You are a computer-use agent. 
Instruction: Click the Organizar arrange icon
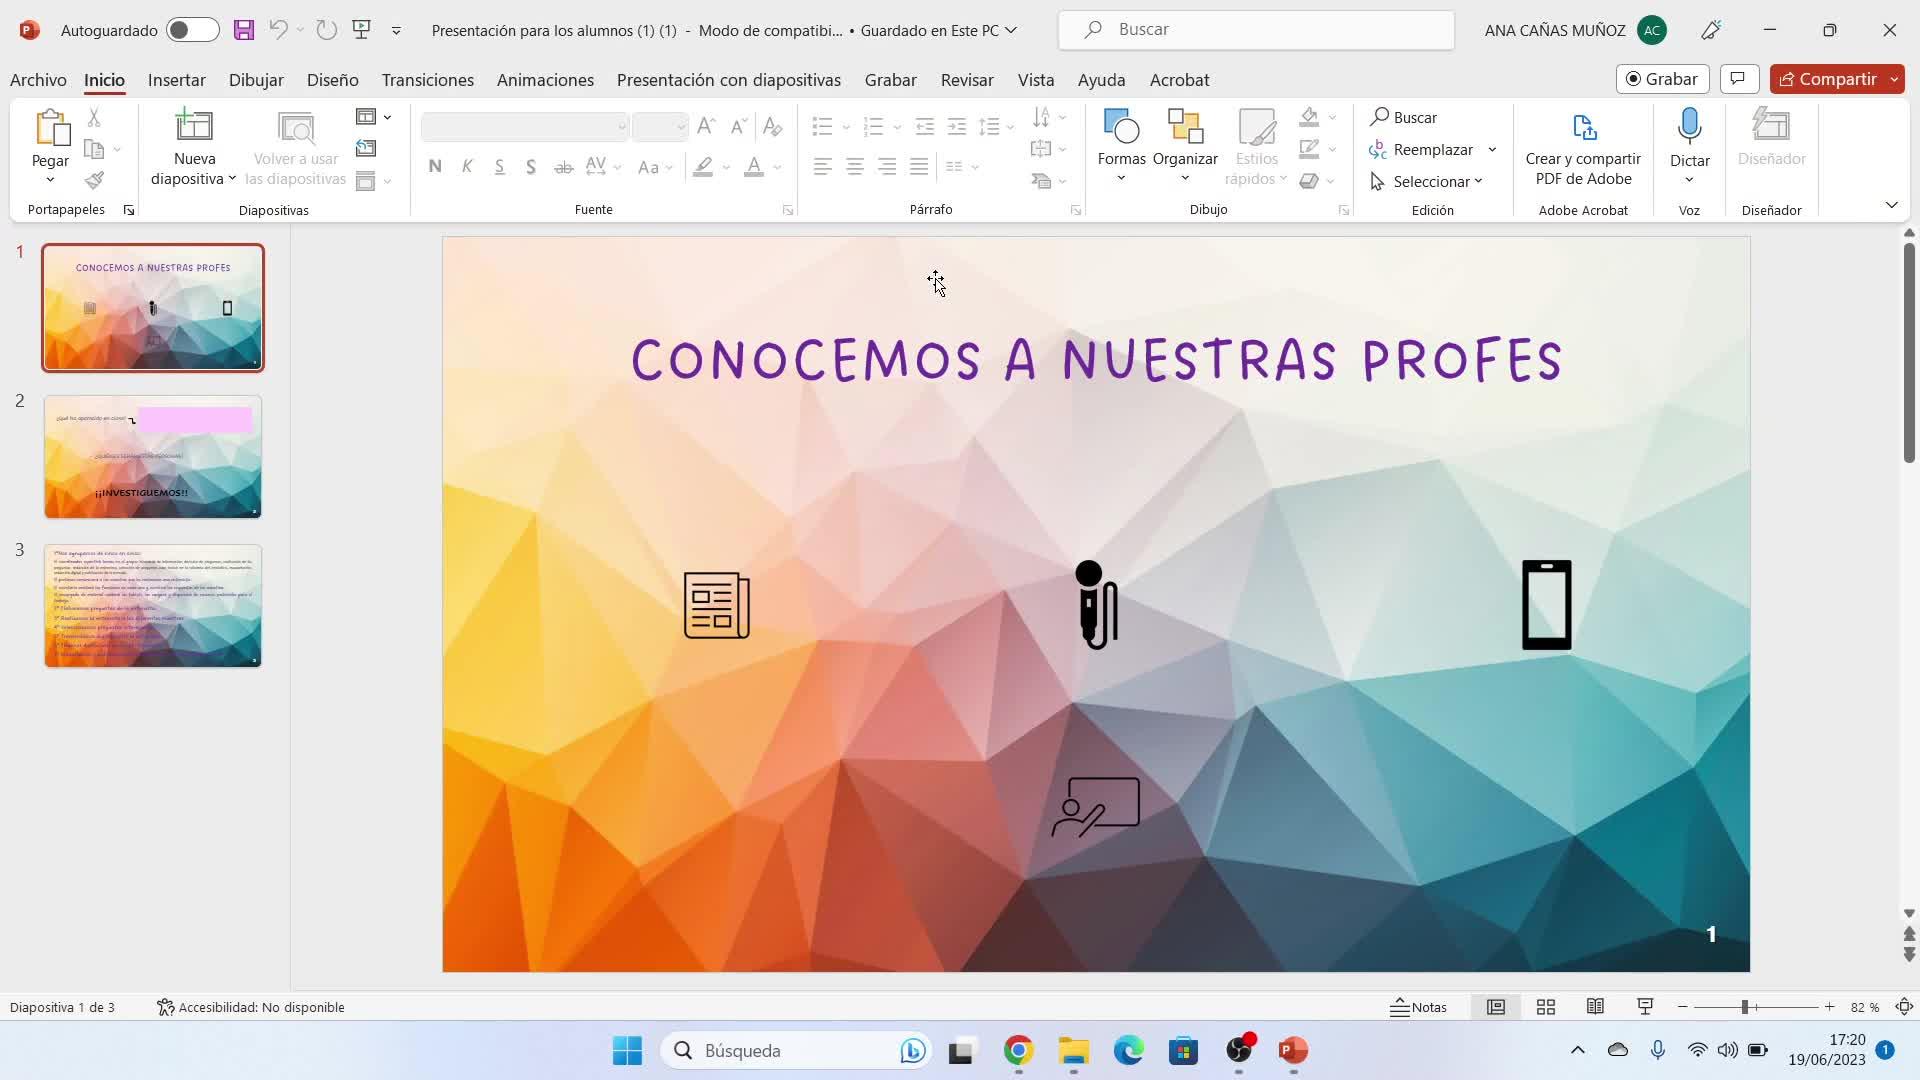pos(1185,127)
